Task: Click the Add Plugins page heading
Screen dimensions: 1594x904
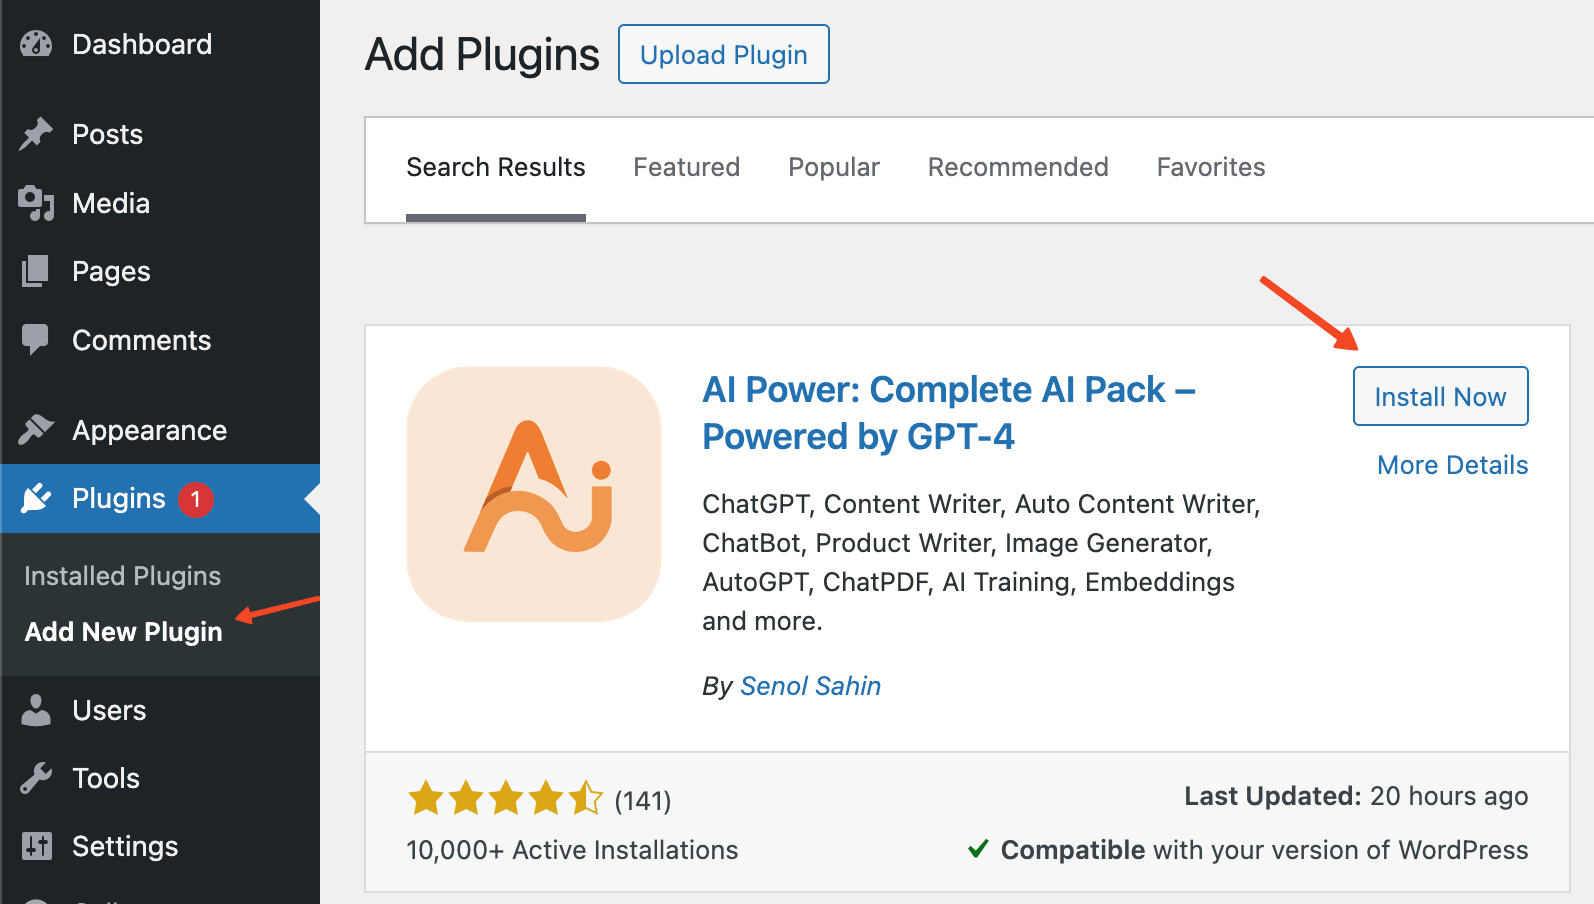Action: (482, 54)
